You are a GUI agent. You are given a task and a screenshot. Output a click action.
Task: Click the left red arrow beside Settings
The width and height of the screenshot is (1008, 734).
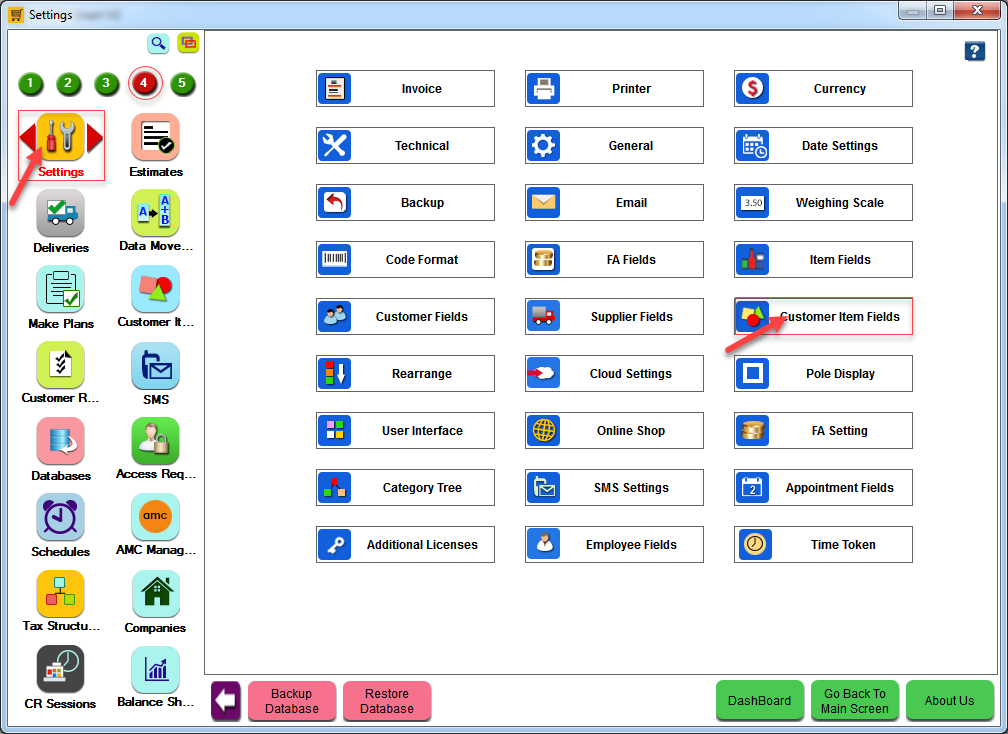(x=28, y=138)
